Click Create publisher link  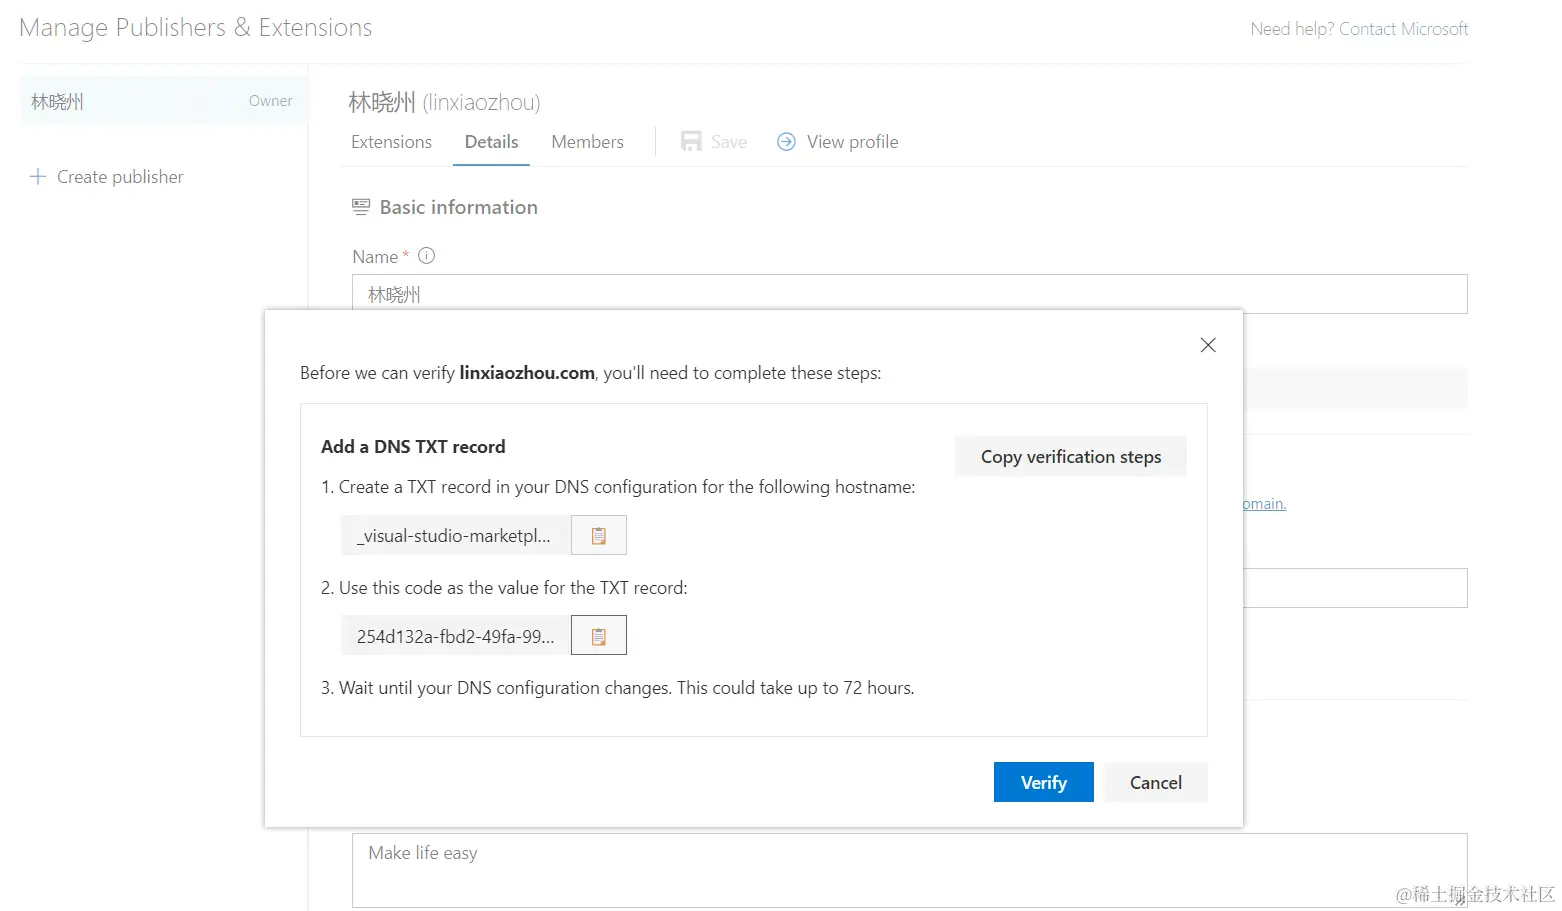tap(120, 177)
